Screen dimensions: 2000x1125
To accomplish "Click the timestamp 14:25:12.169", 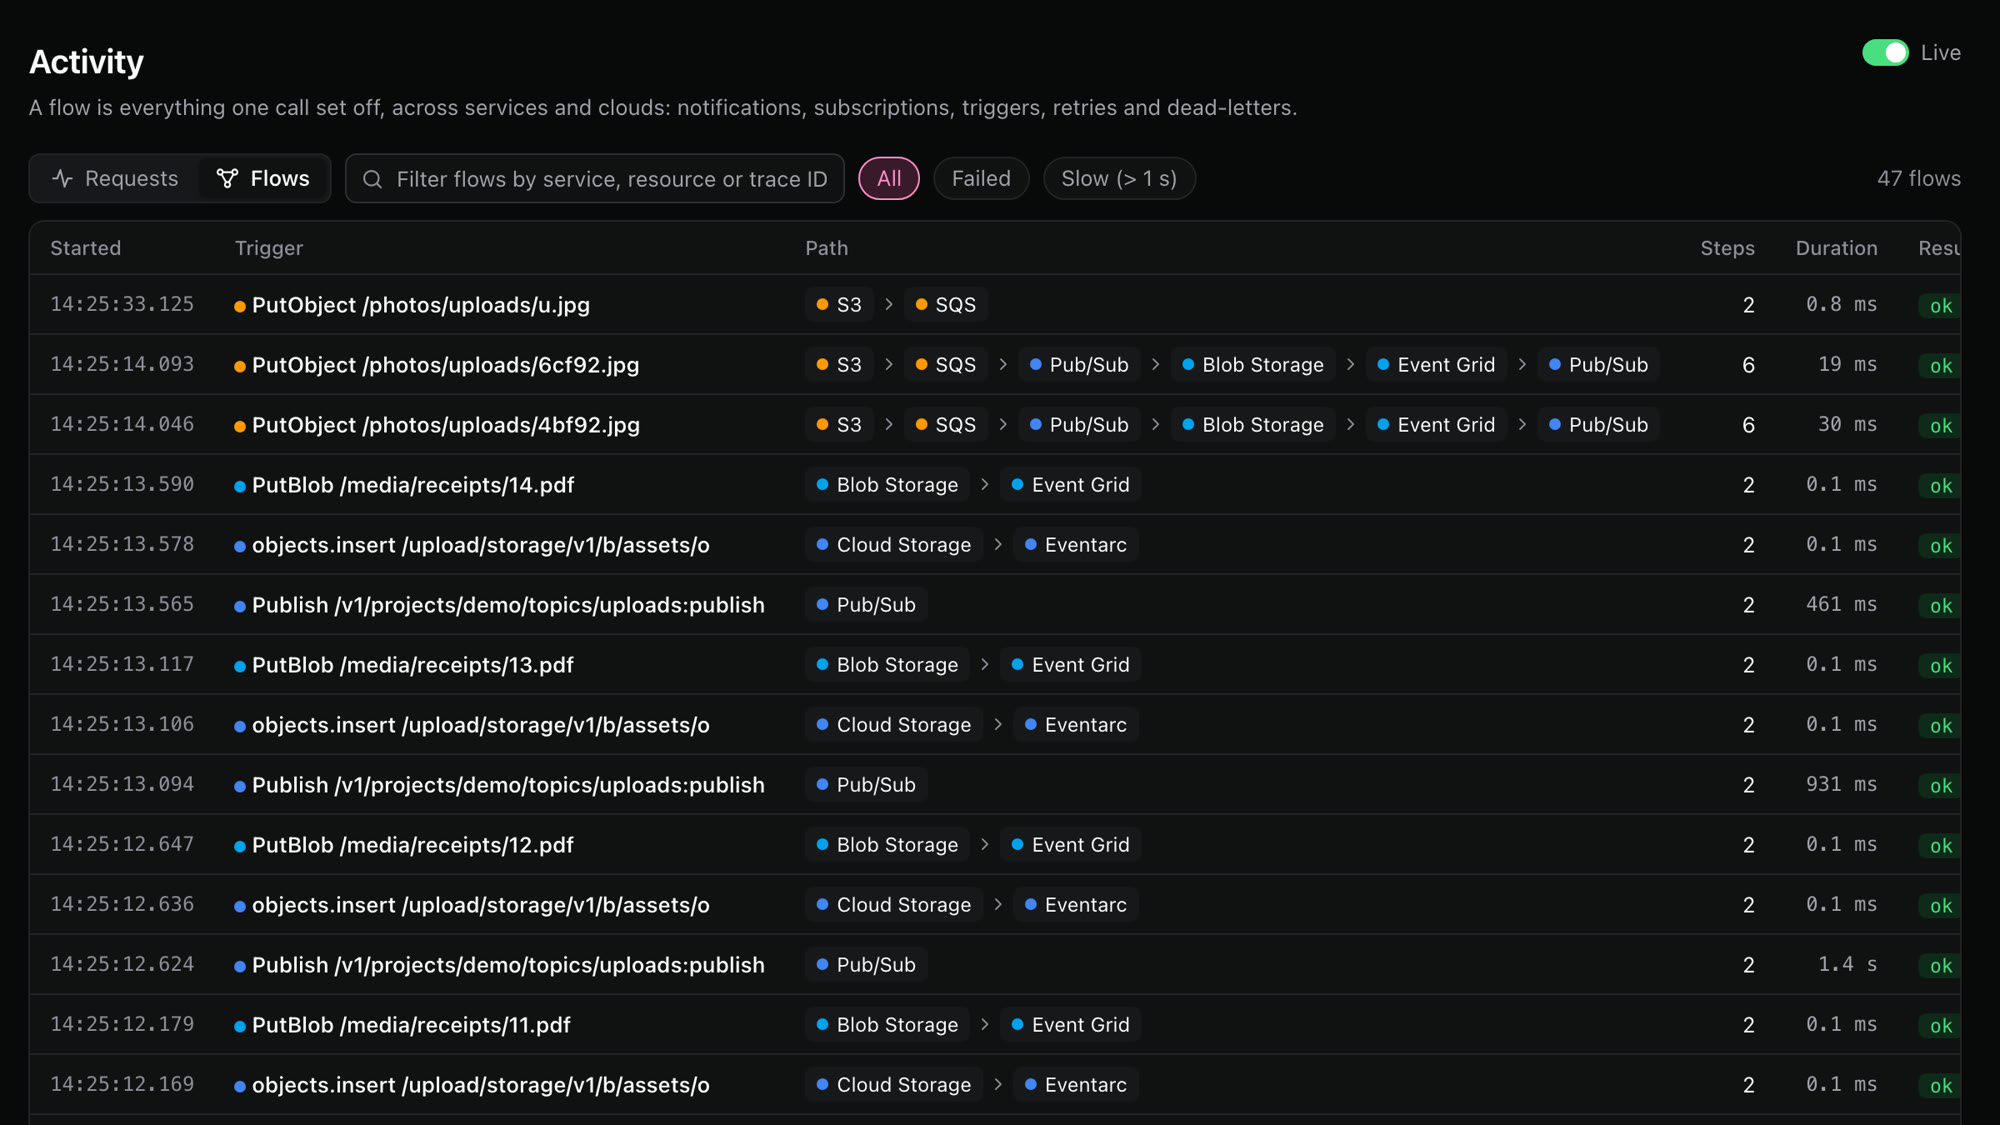I will click(122, 1084).
